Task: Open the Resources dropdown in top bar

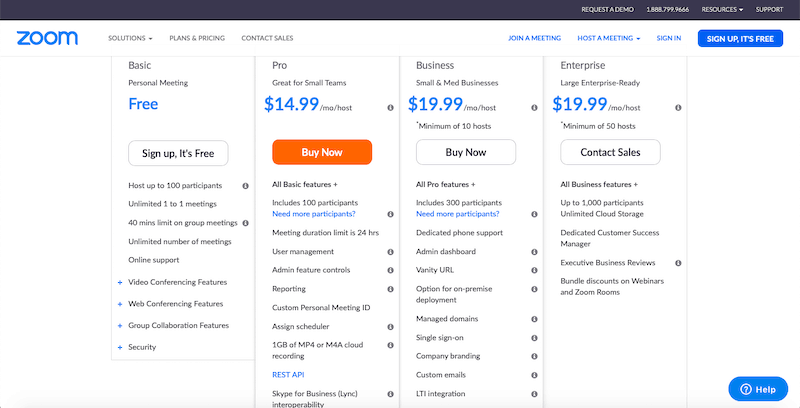Action: point(721,9)
